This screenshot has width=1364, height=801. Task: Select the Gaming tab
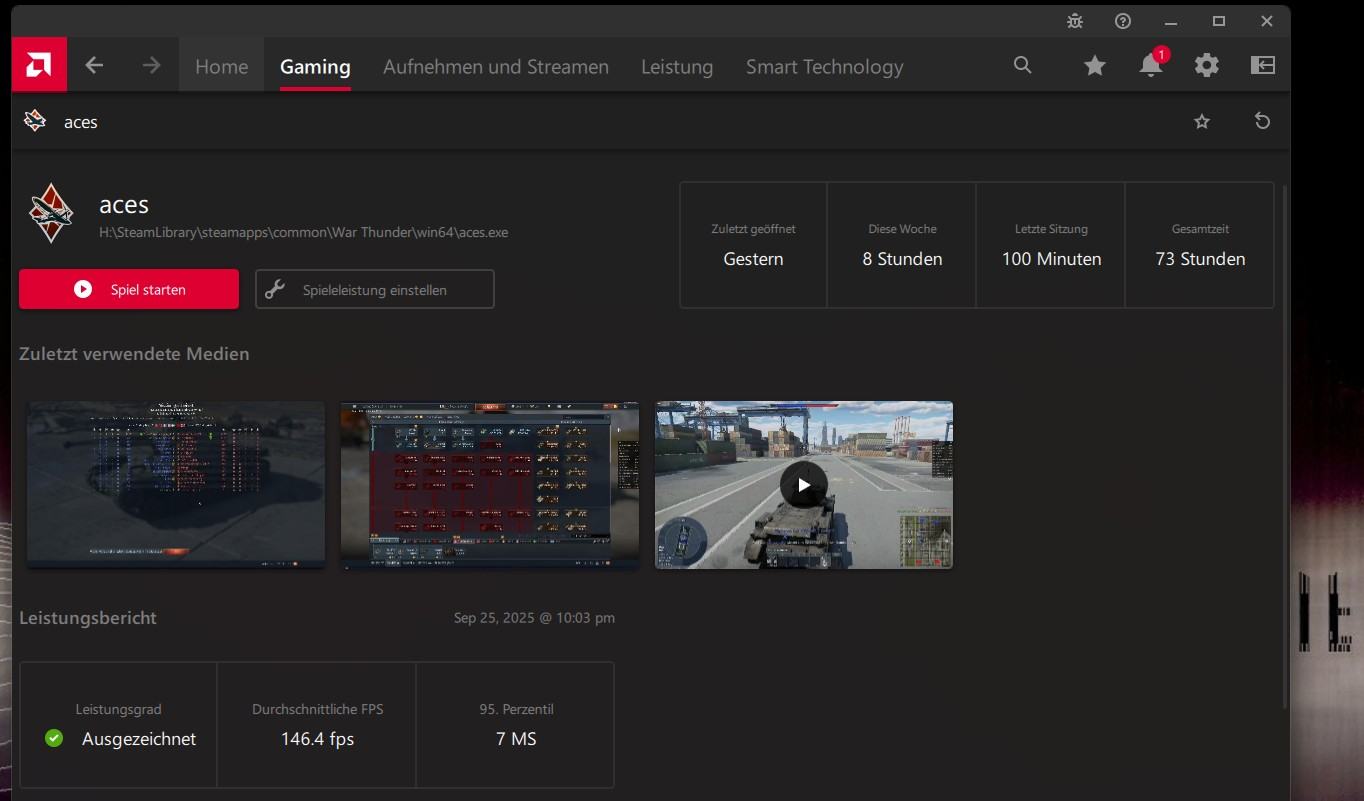(315, 67)
